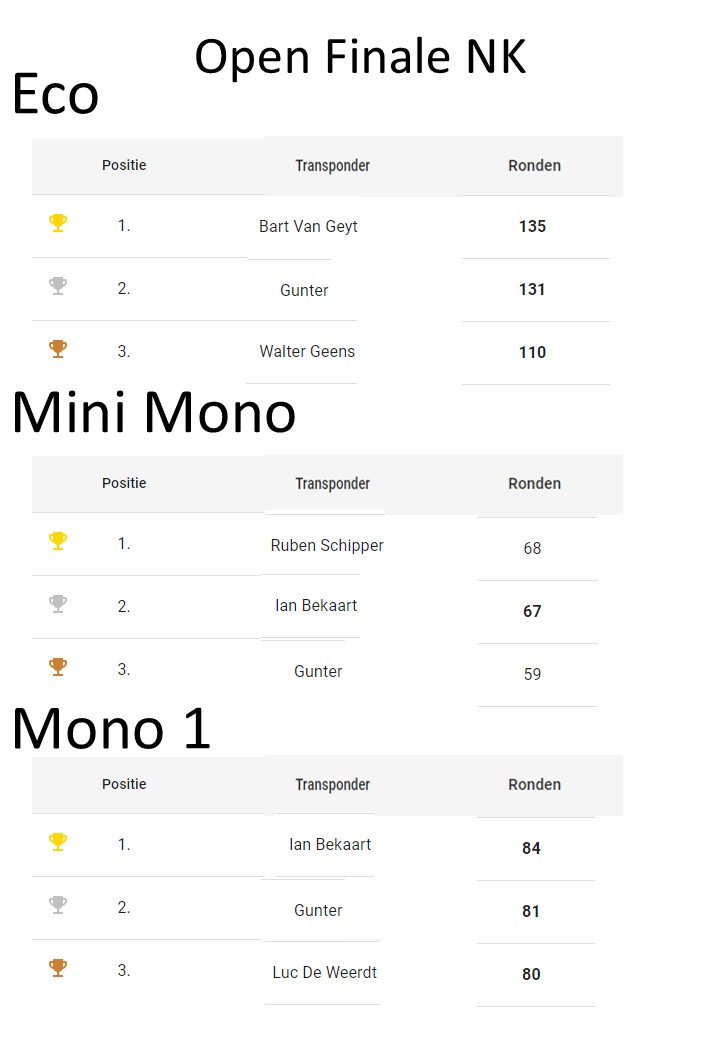Select Walter Geens in Eco results

307,351
